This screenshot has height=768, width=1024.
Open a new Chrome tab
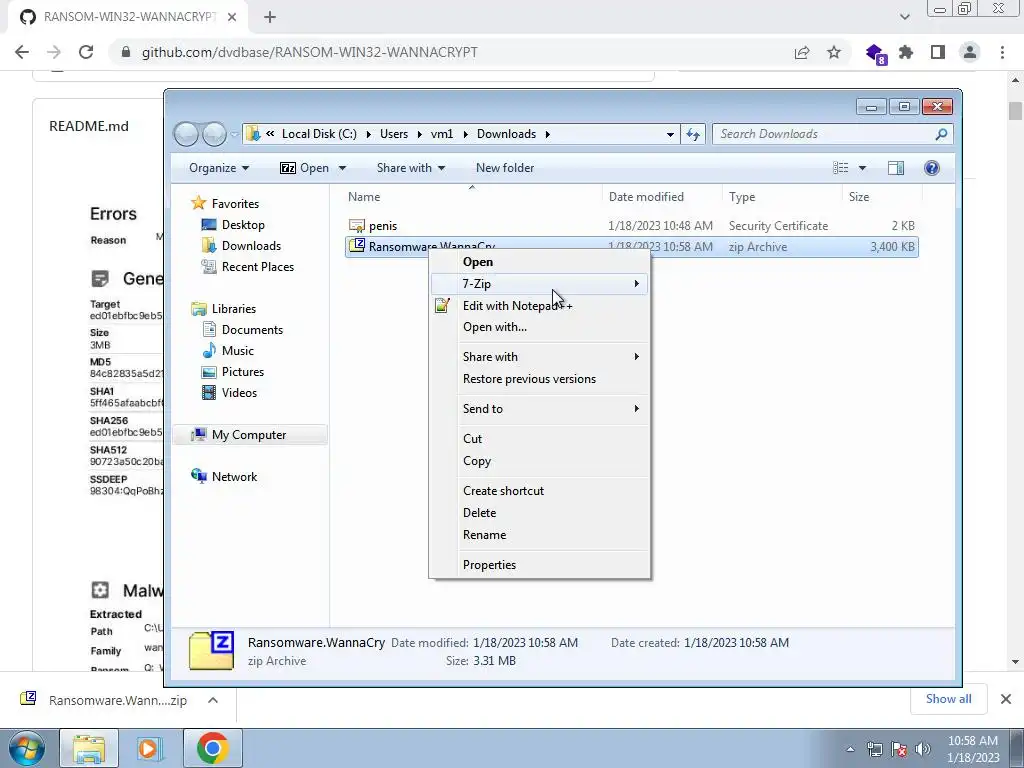(x=270, y=18)
